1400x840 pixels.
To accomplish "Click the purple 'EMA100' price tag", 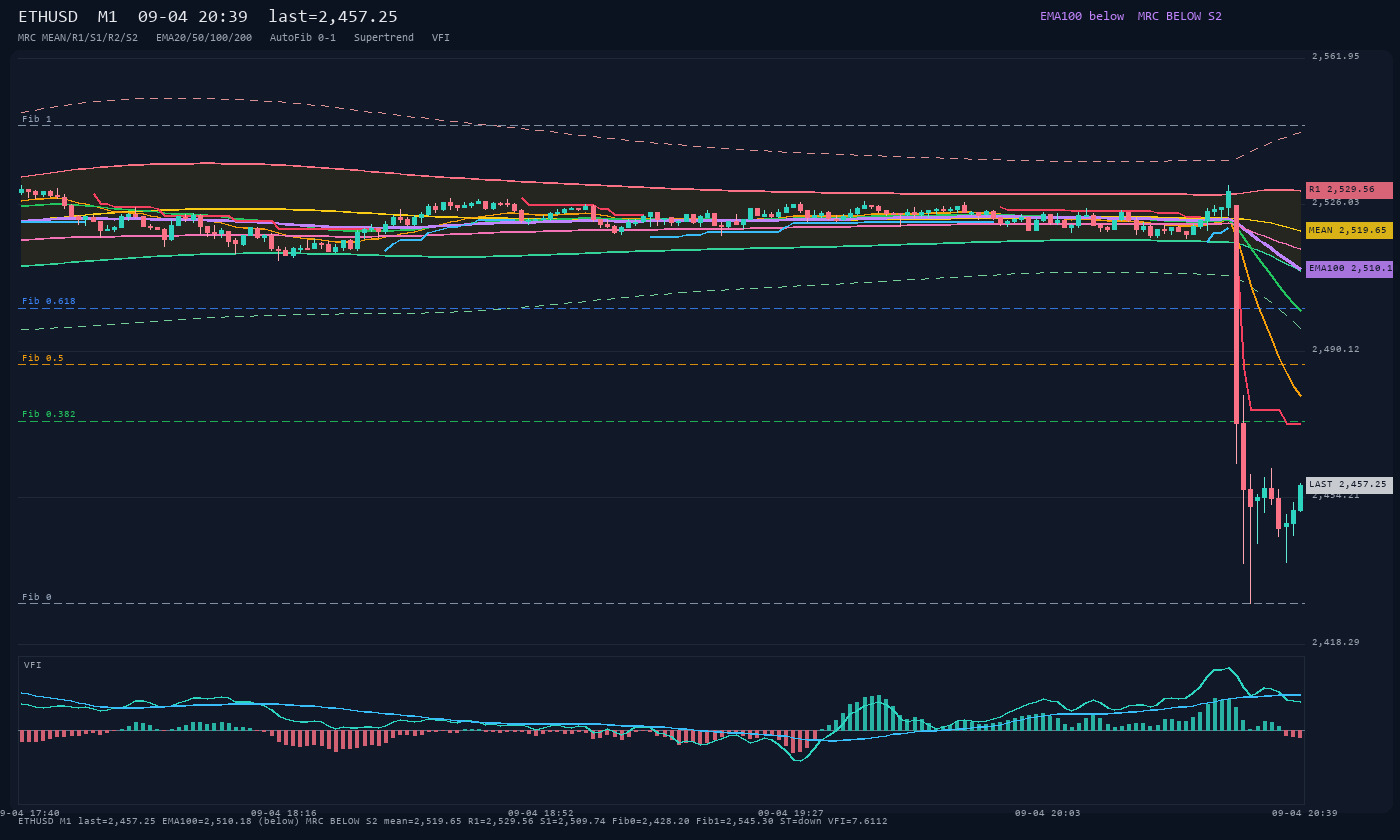I will tap(1349, 269).
